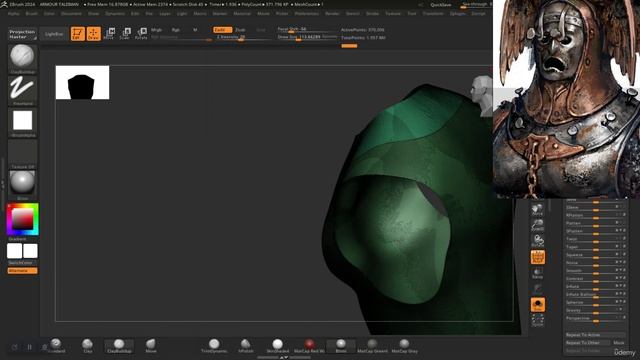Image resolution: width=640 pixels, height=360 pixels.
Task: Toggle M material painting mode
Action: 195,30
